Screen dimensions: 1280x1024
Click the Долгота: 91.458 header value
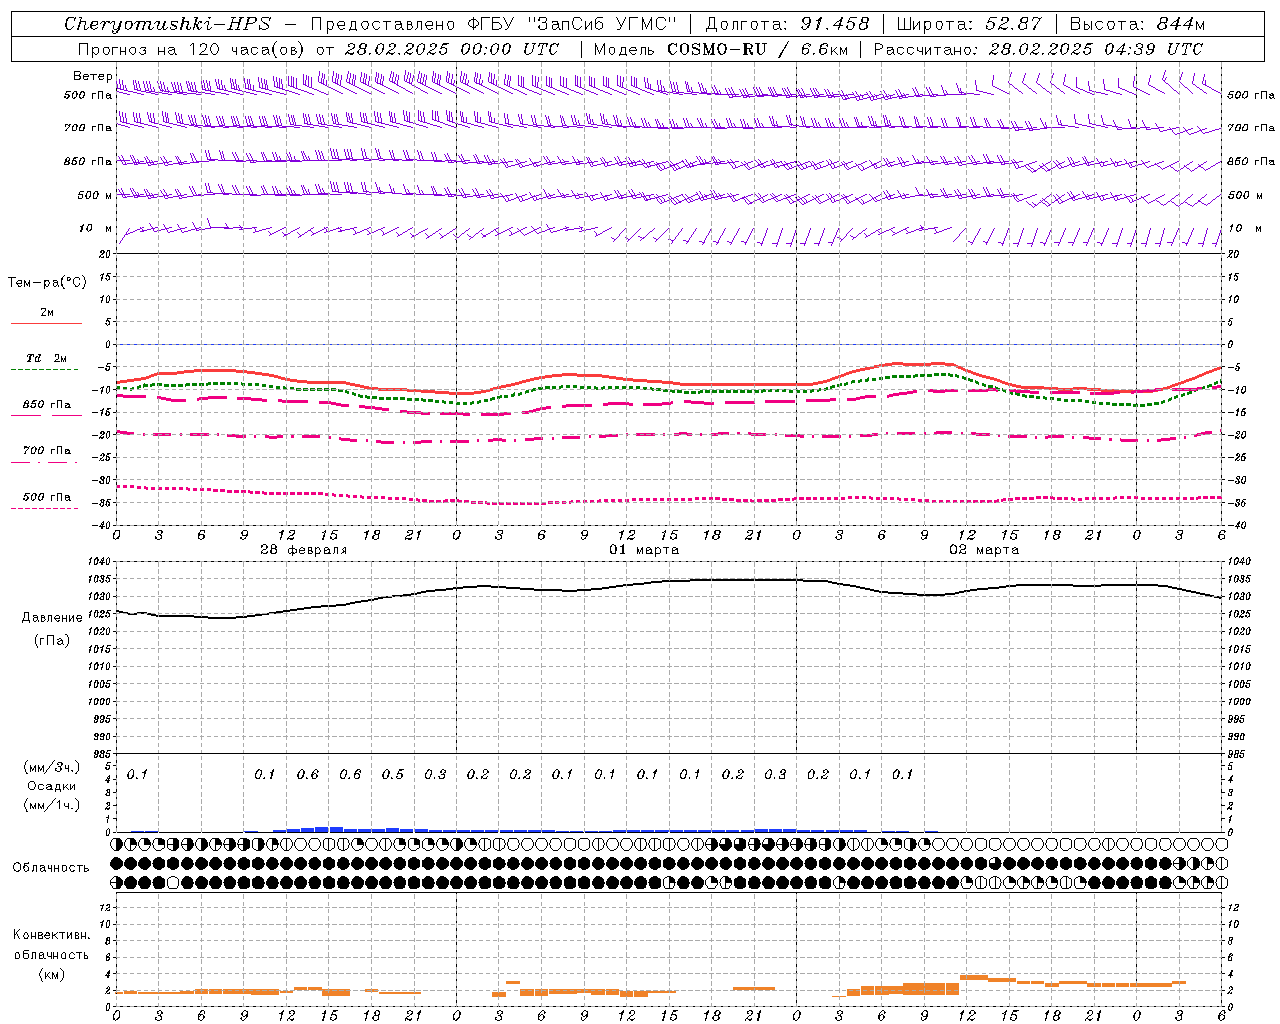pyautogui.click(x=788, y=24)
